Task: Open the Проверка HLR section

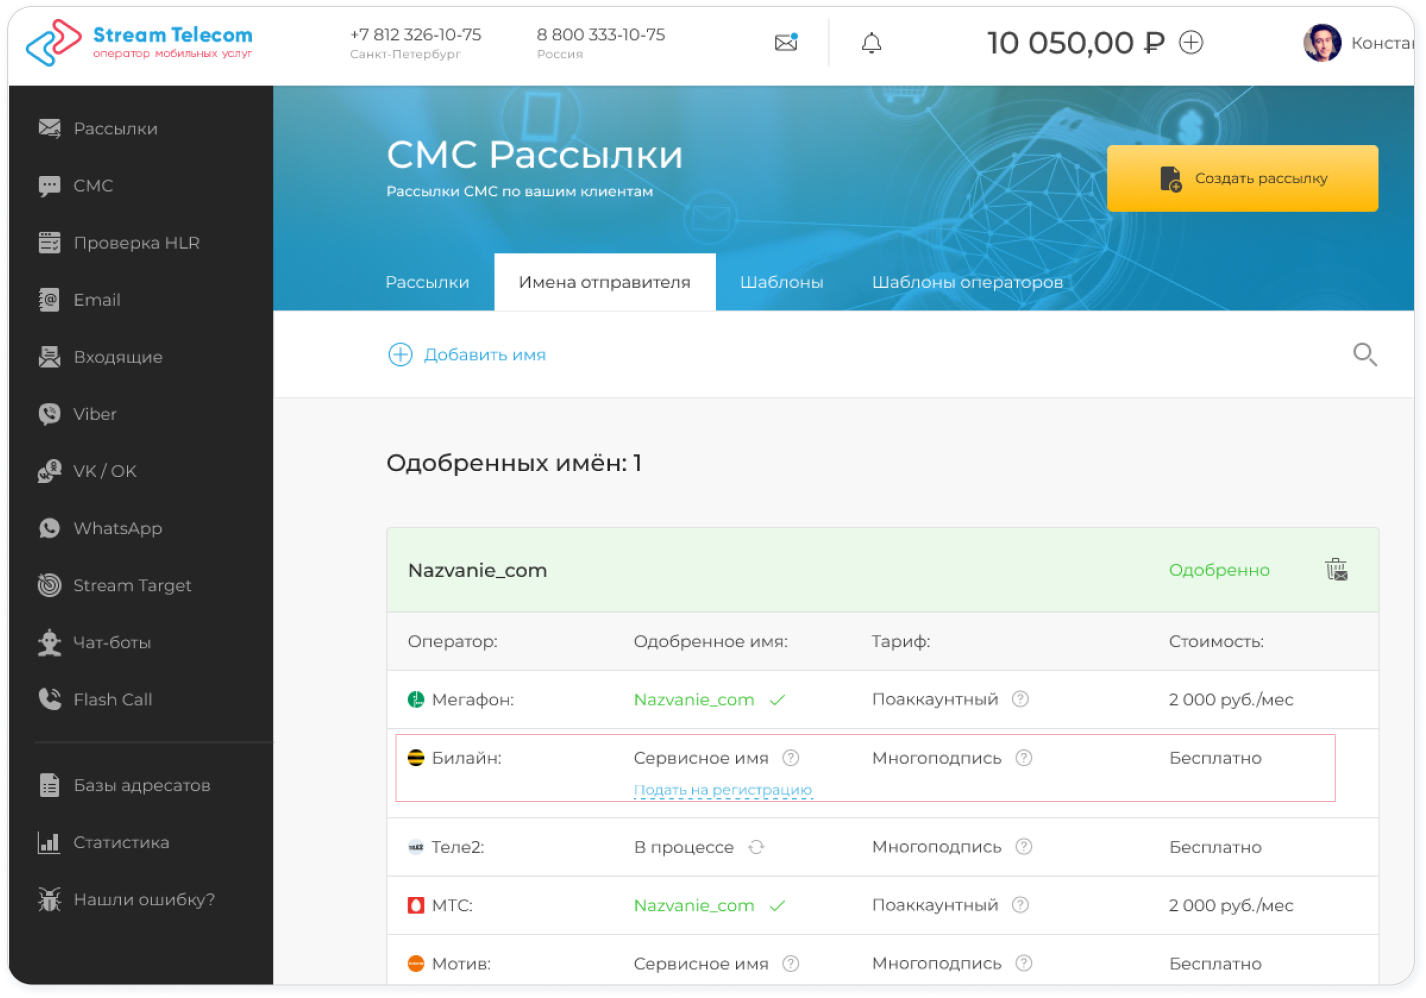Action: 135,242
